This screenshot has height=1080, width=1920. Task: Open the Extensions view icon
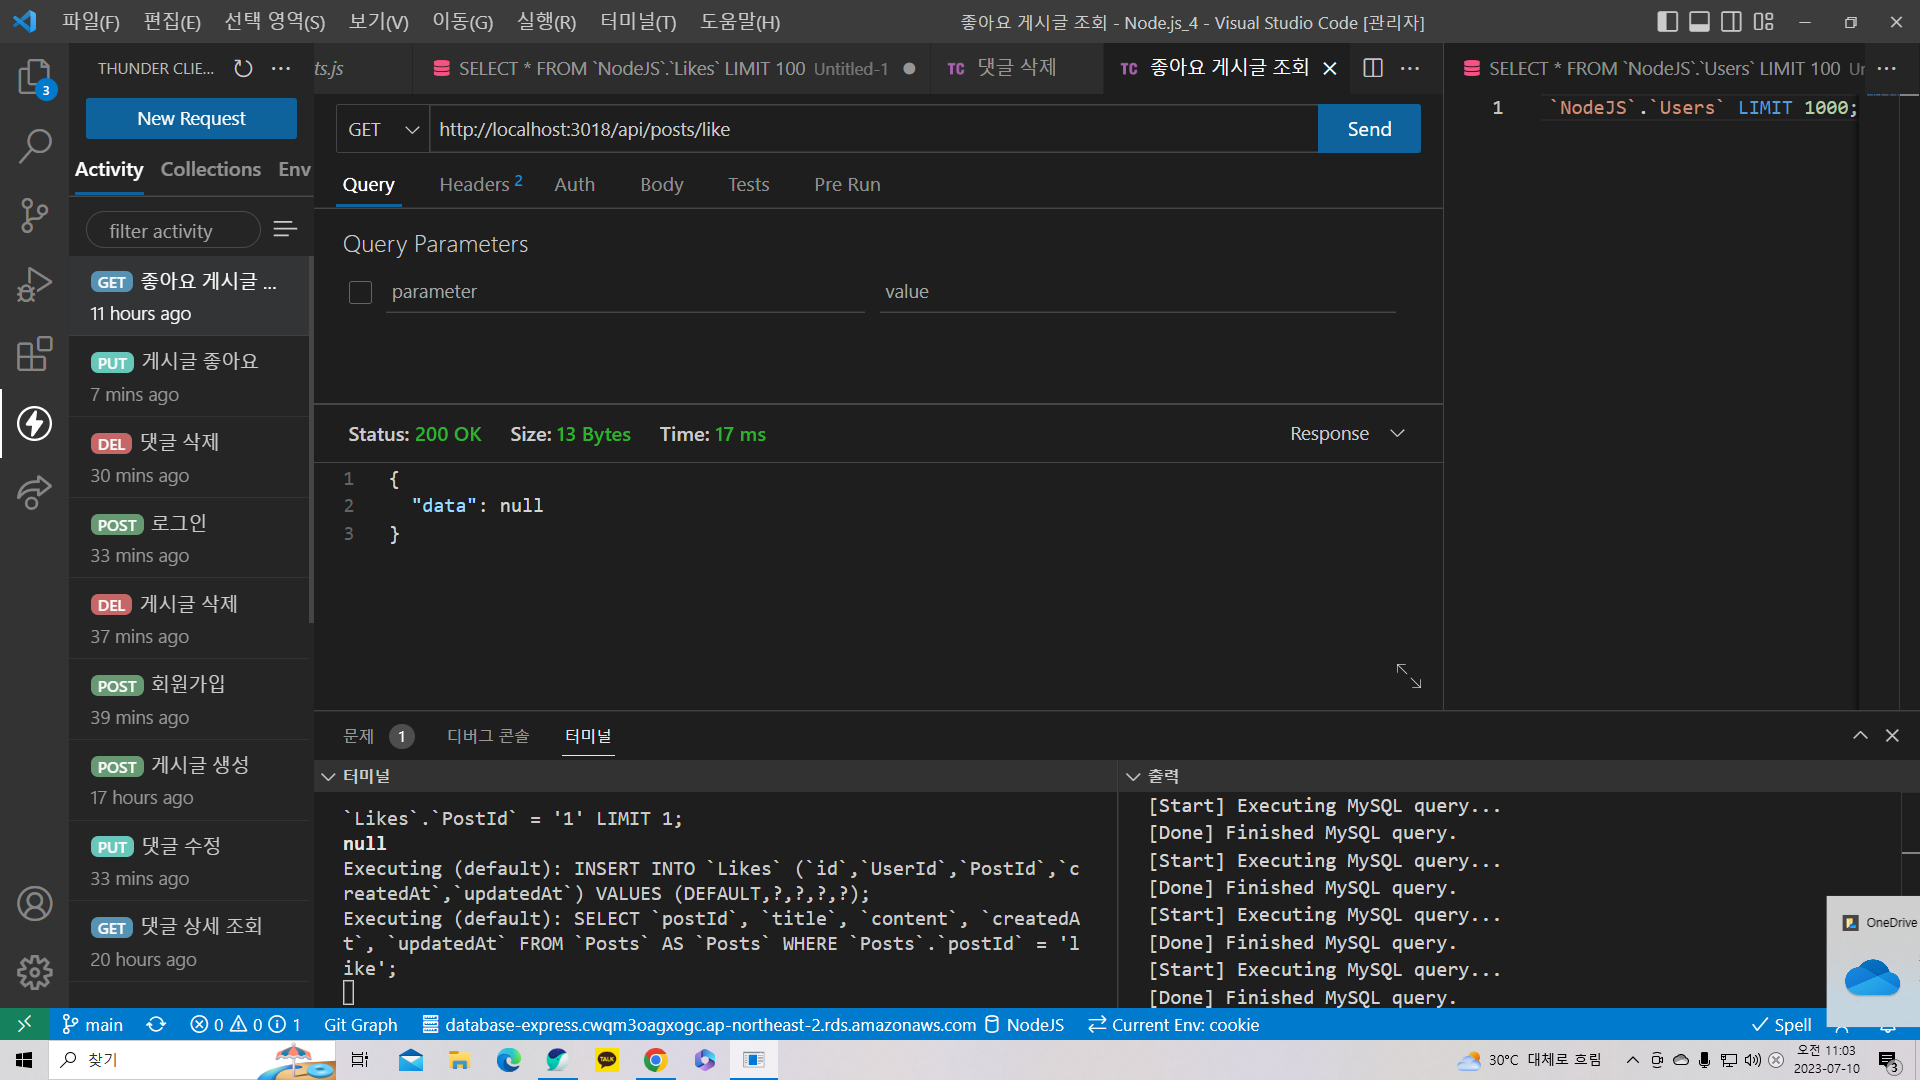click(34, 353)
